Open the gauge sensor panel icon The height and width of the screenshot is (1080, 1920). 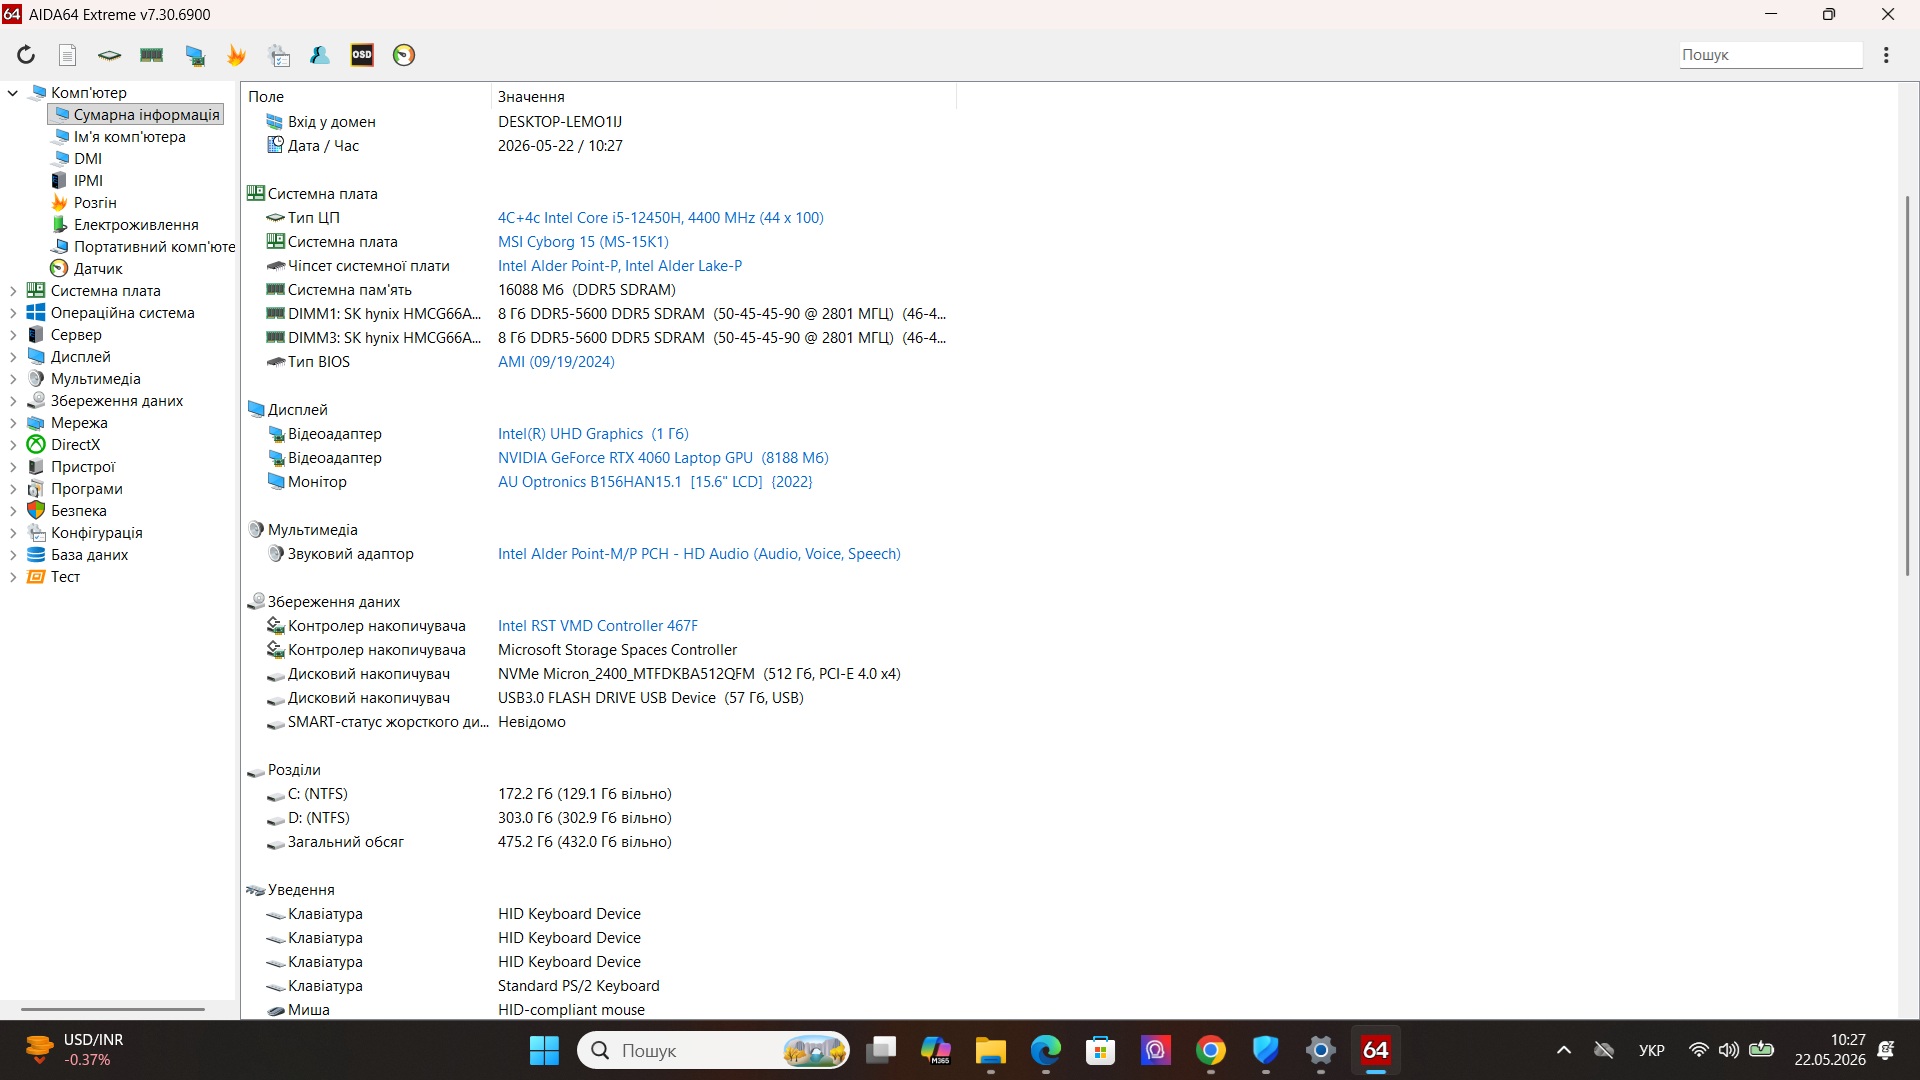coord(404,55)
